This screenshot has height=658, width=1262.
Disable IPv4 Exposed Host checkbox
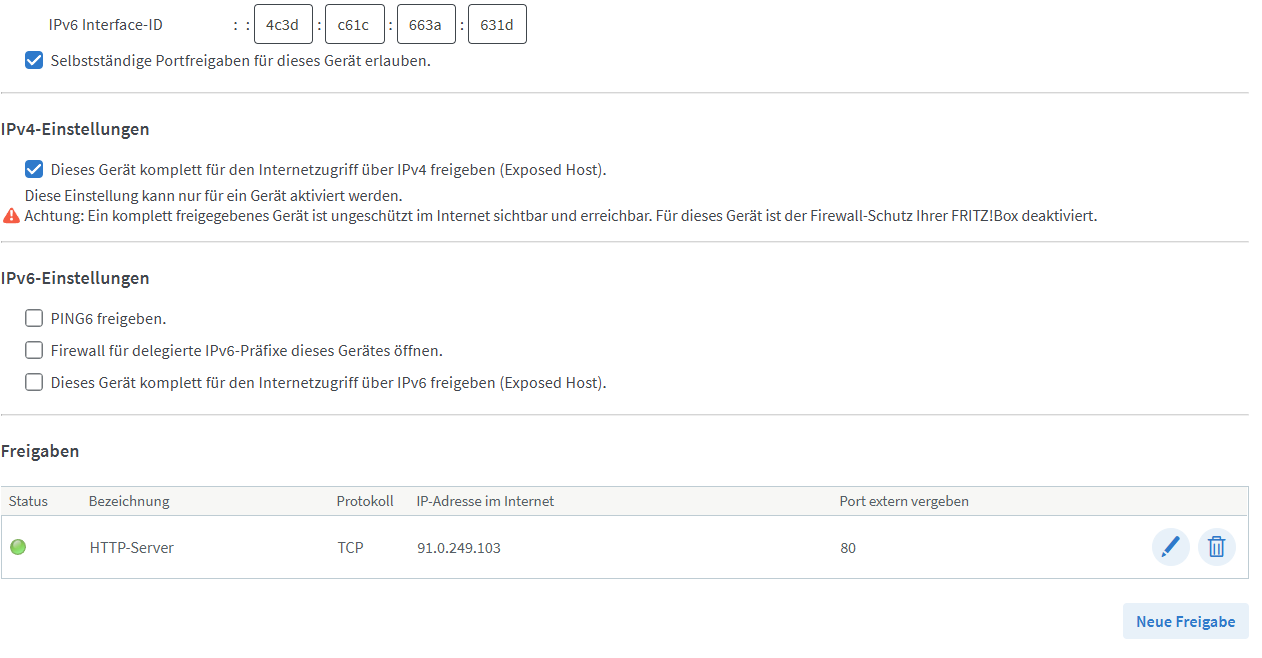(34, 169)
